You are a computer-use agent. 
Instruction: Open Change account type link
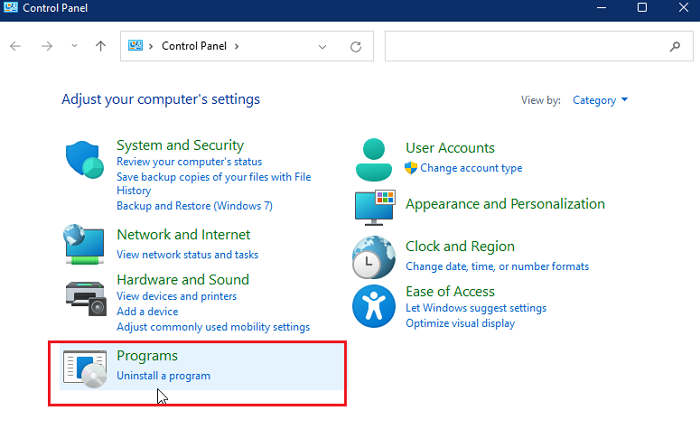(x=471, y=168)
